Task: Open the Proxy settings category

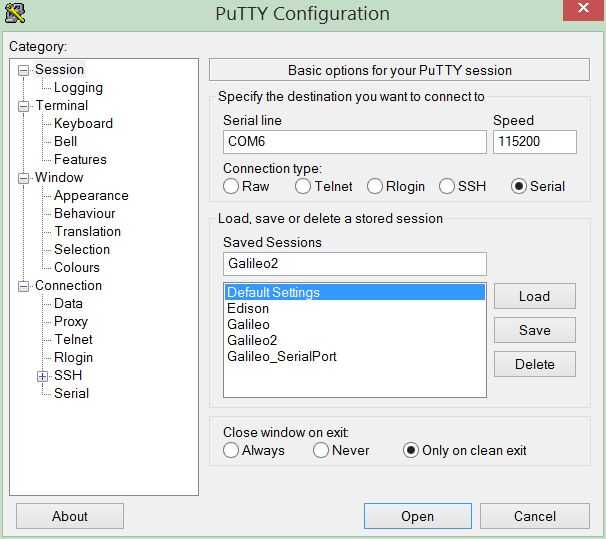Action: (x=71, y=322)
